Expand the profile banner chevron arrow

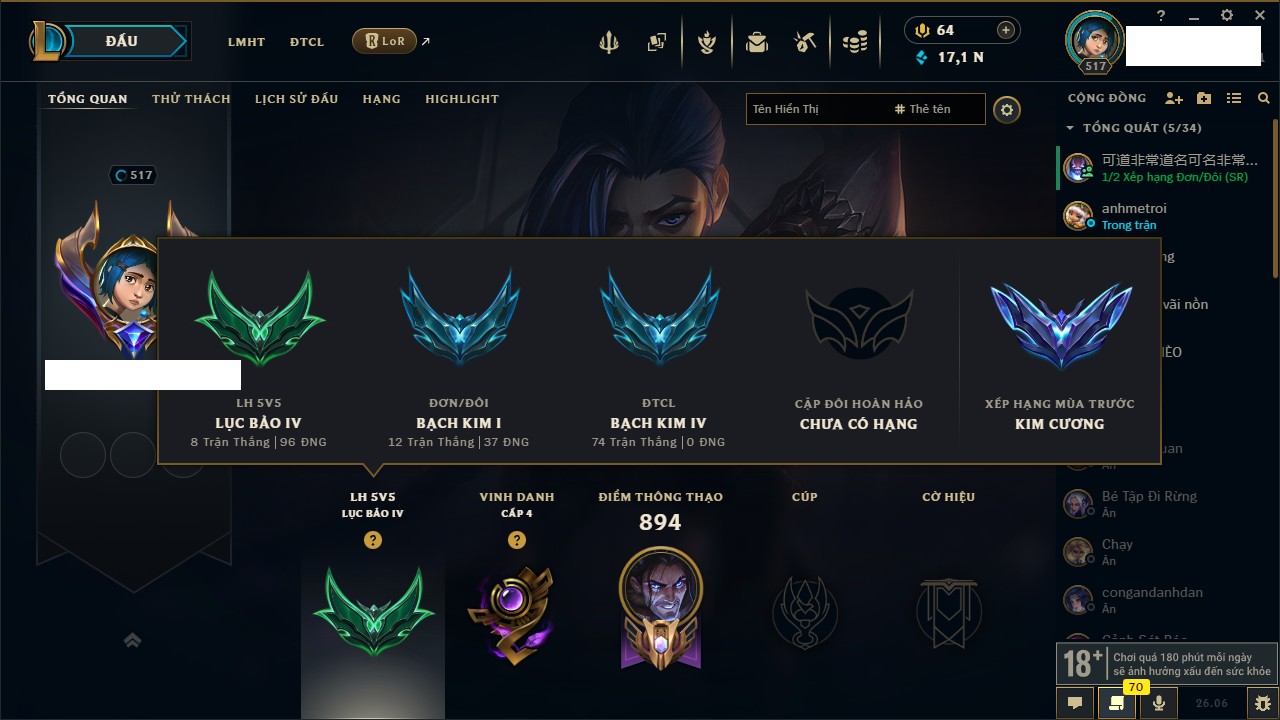[x=132, y=640]
